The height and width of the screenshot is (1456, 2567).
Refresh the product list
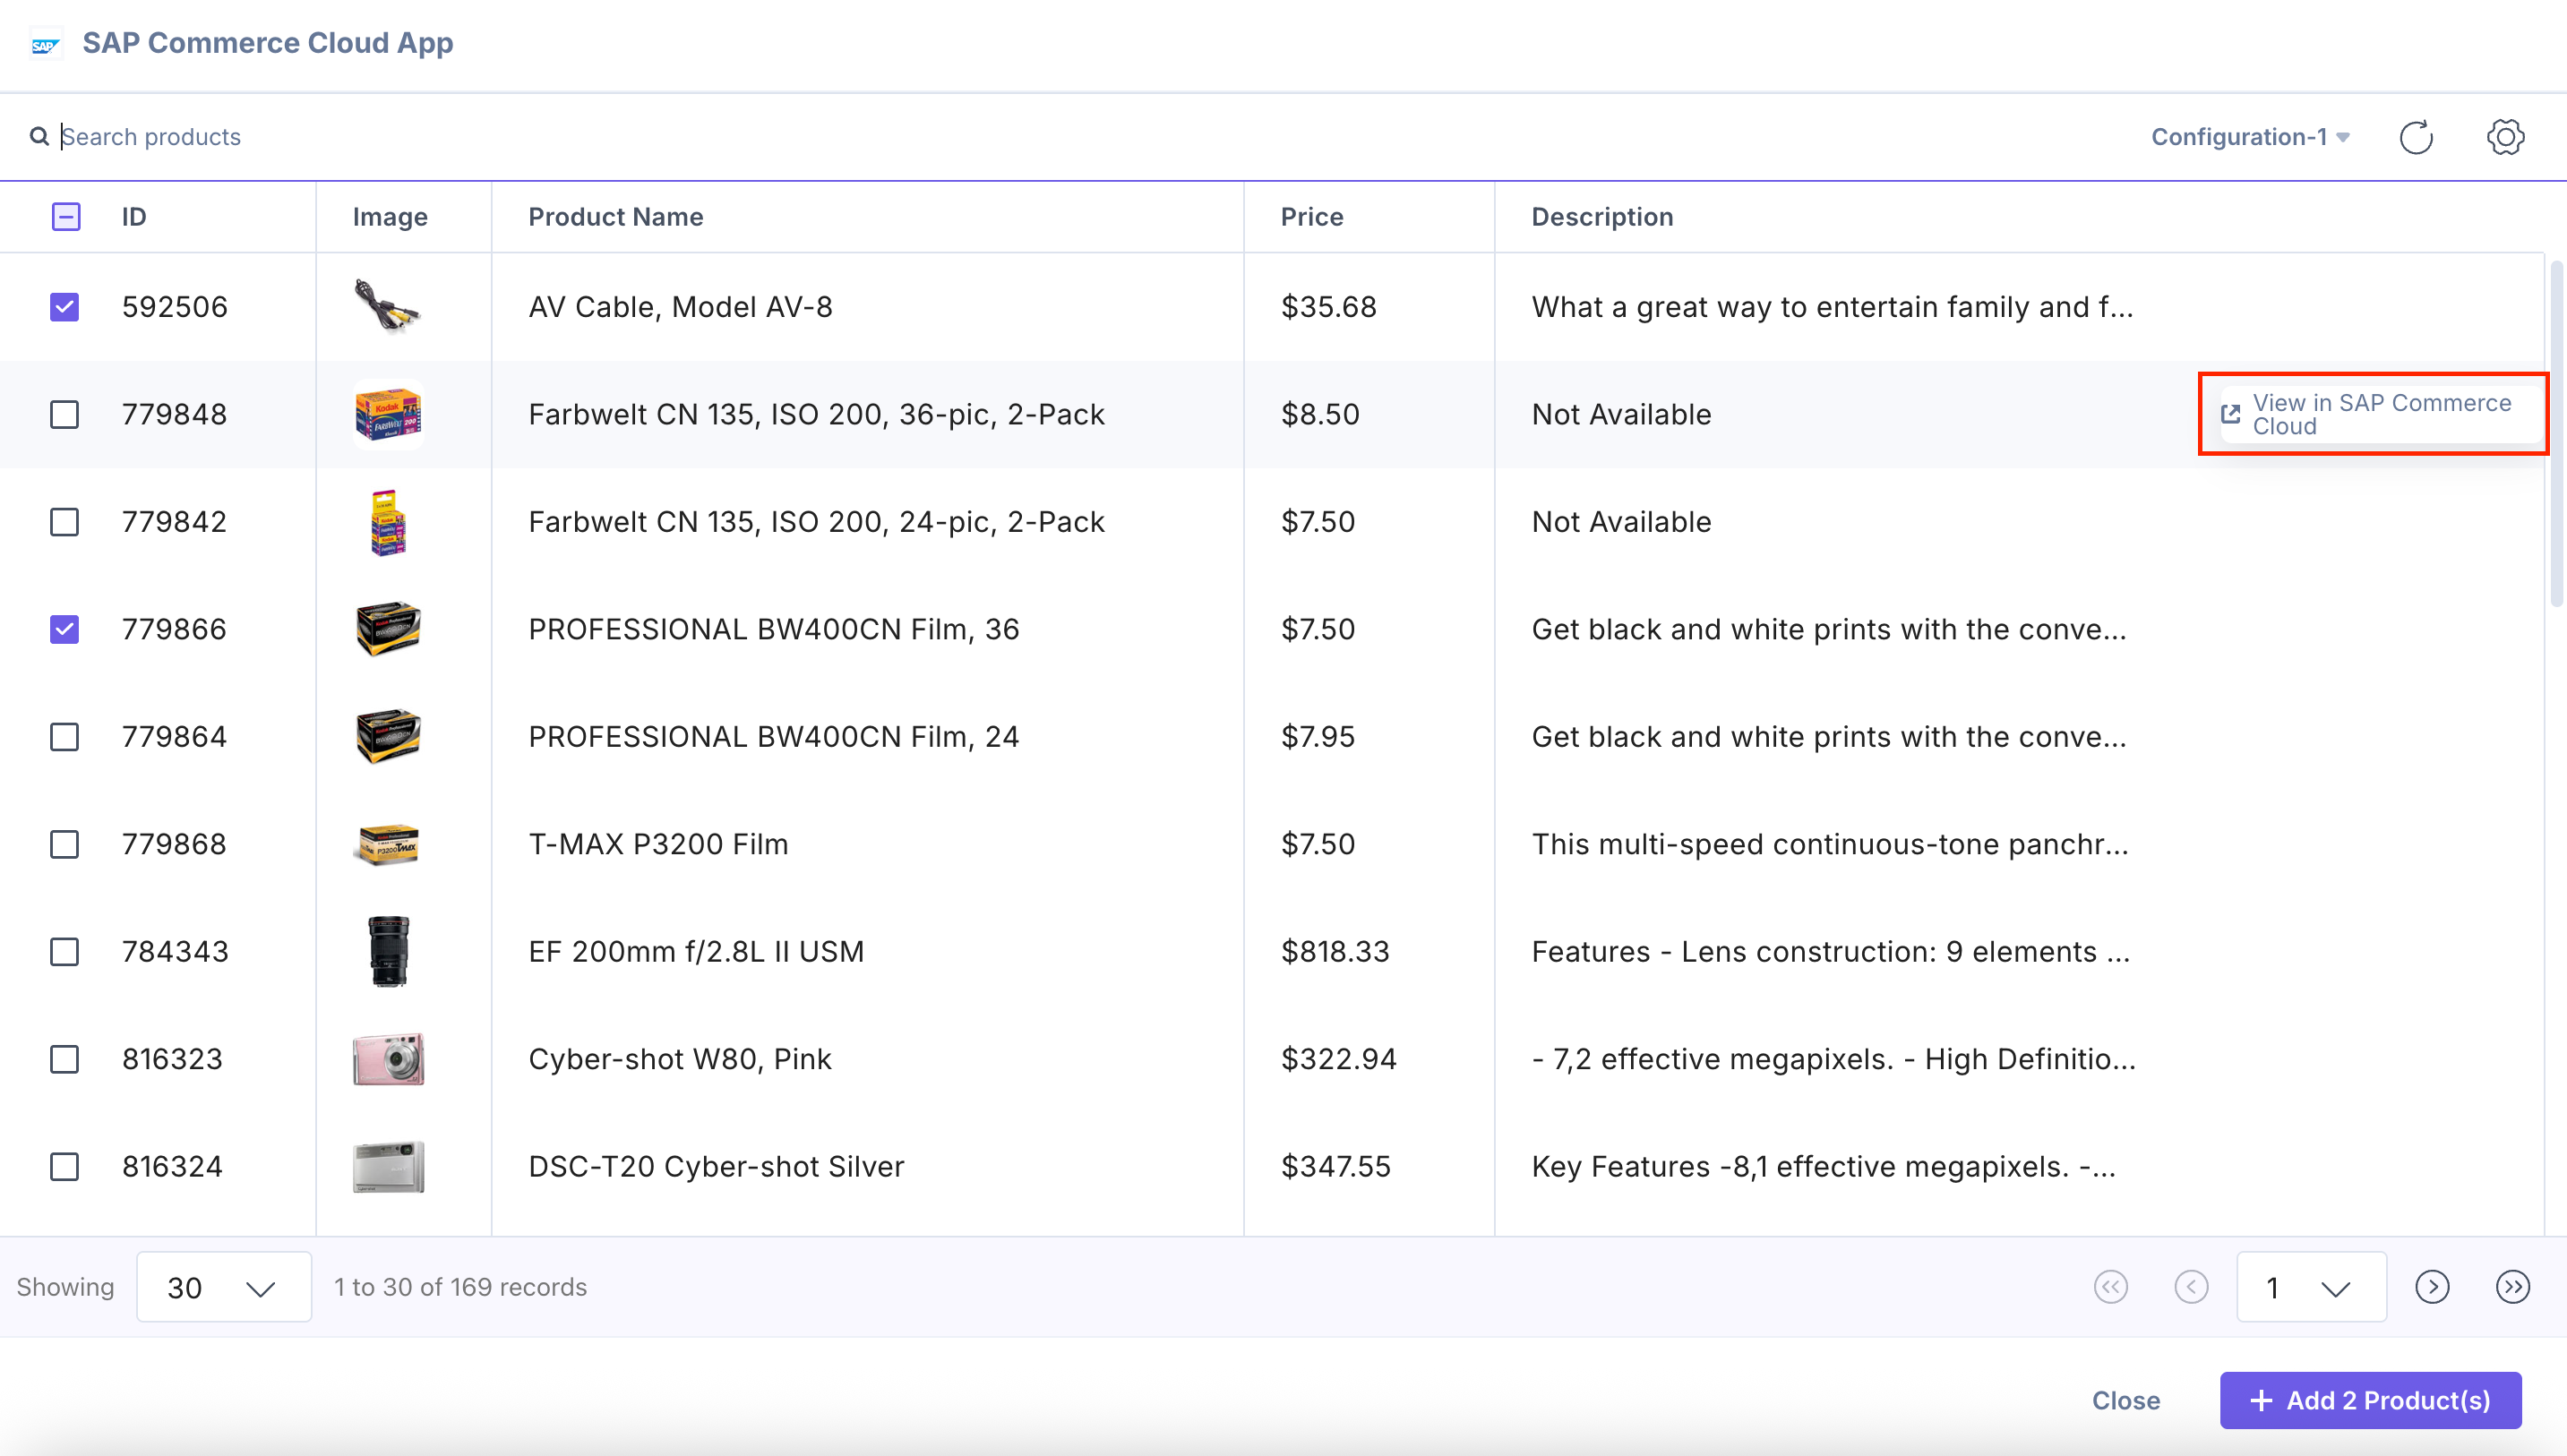2416,137
